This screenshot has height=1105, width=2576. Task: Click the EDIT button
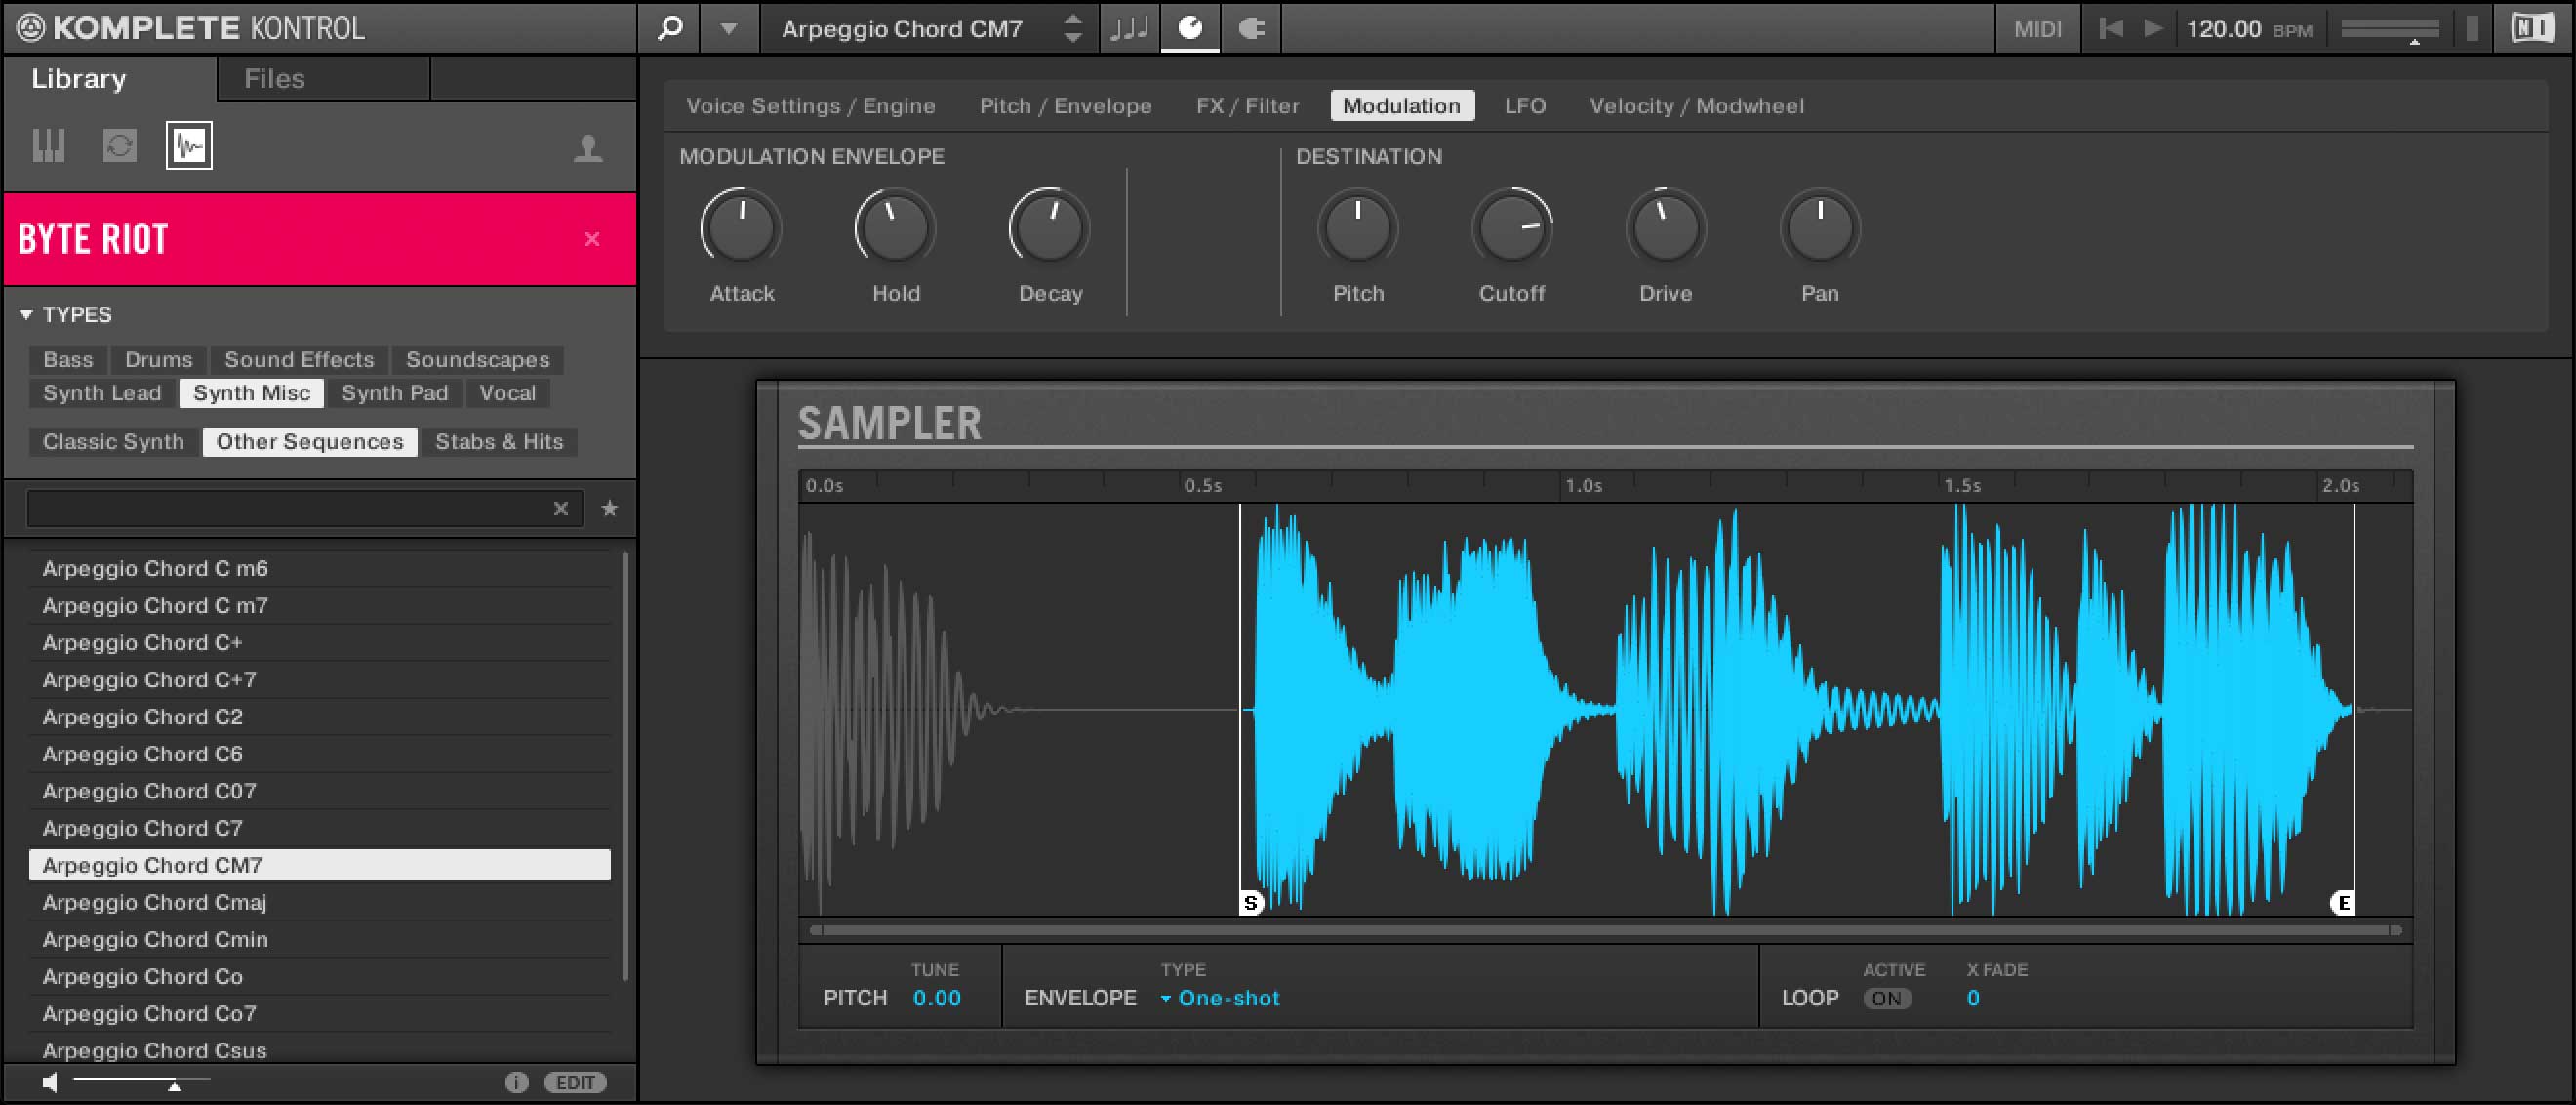tap(575, 1083)
